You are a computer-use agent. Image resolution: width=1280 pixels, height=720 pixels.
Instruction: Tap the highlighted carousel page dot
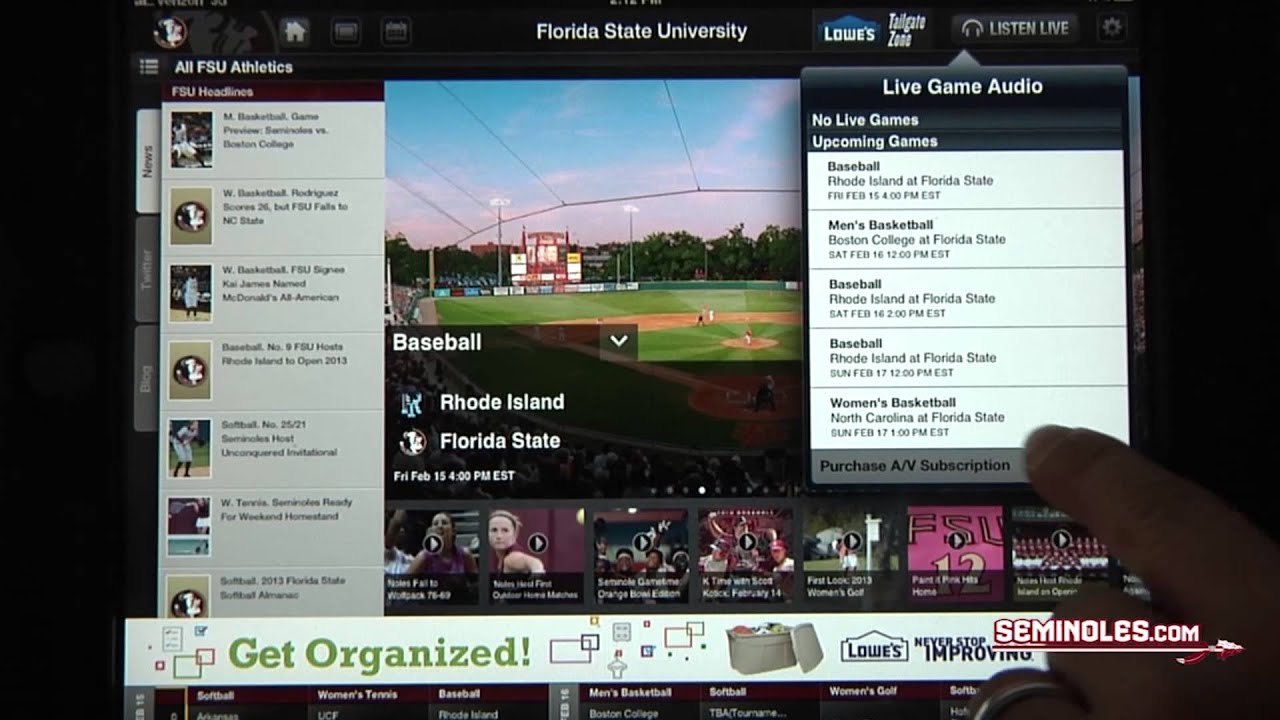[702, 490]
